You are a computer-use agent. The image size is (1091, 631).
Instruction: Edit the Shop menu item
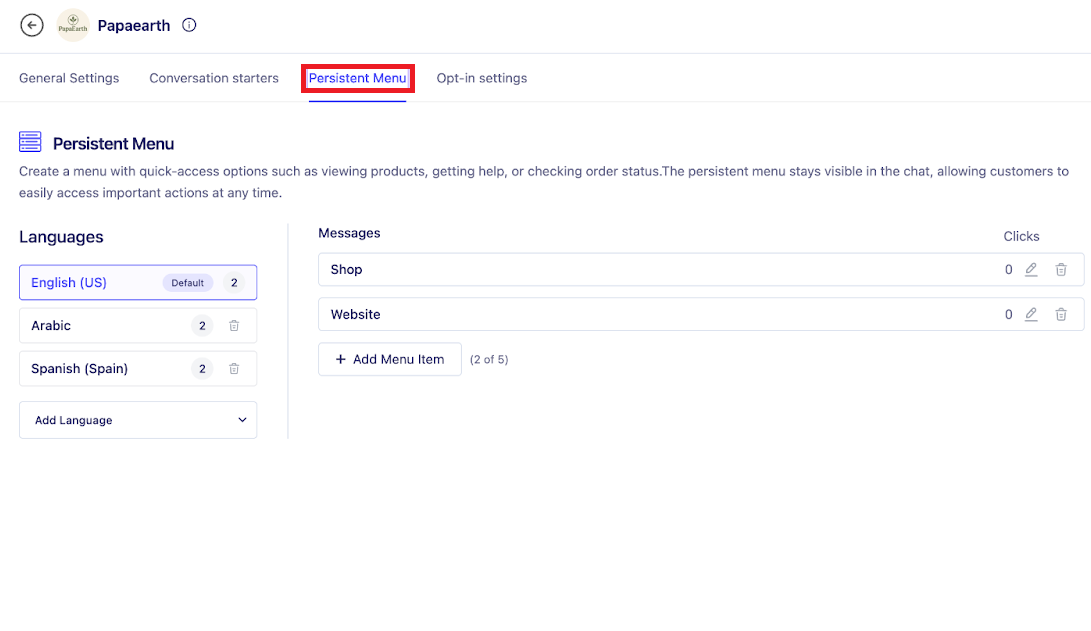coord(1031,269)
